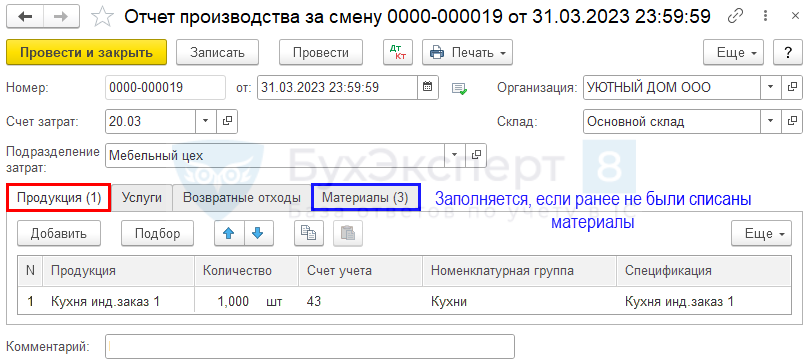Select account cell 43
808x363 pixels.
point(360,301)
